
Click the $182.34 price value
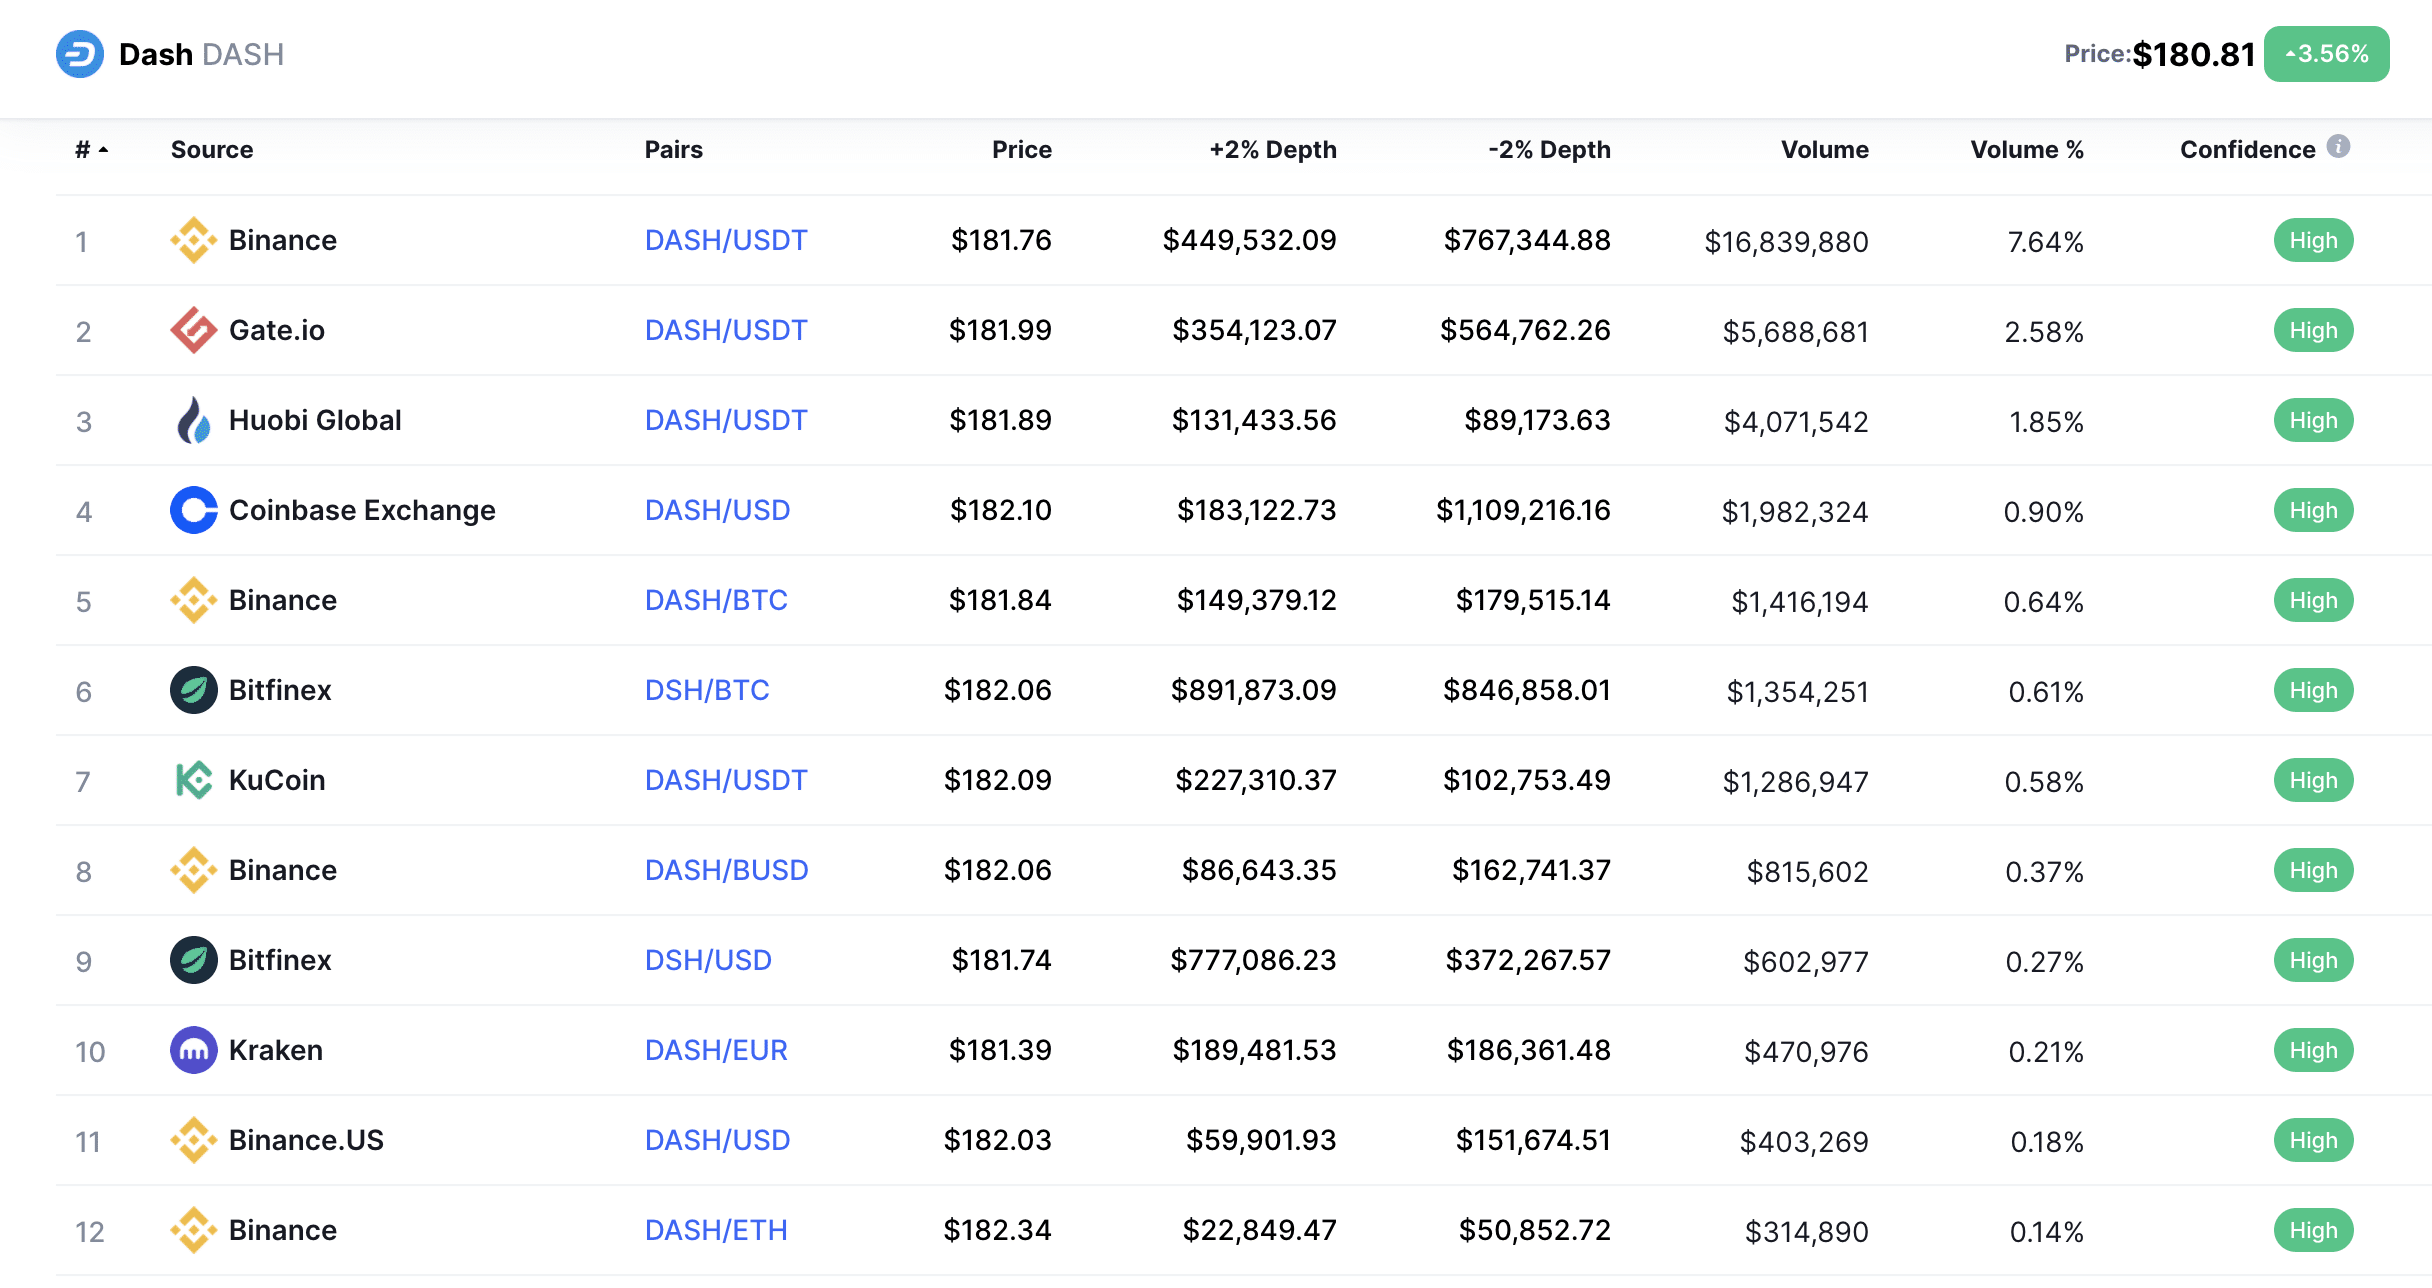tap(998, 1230)
